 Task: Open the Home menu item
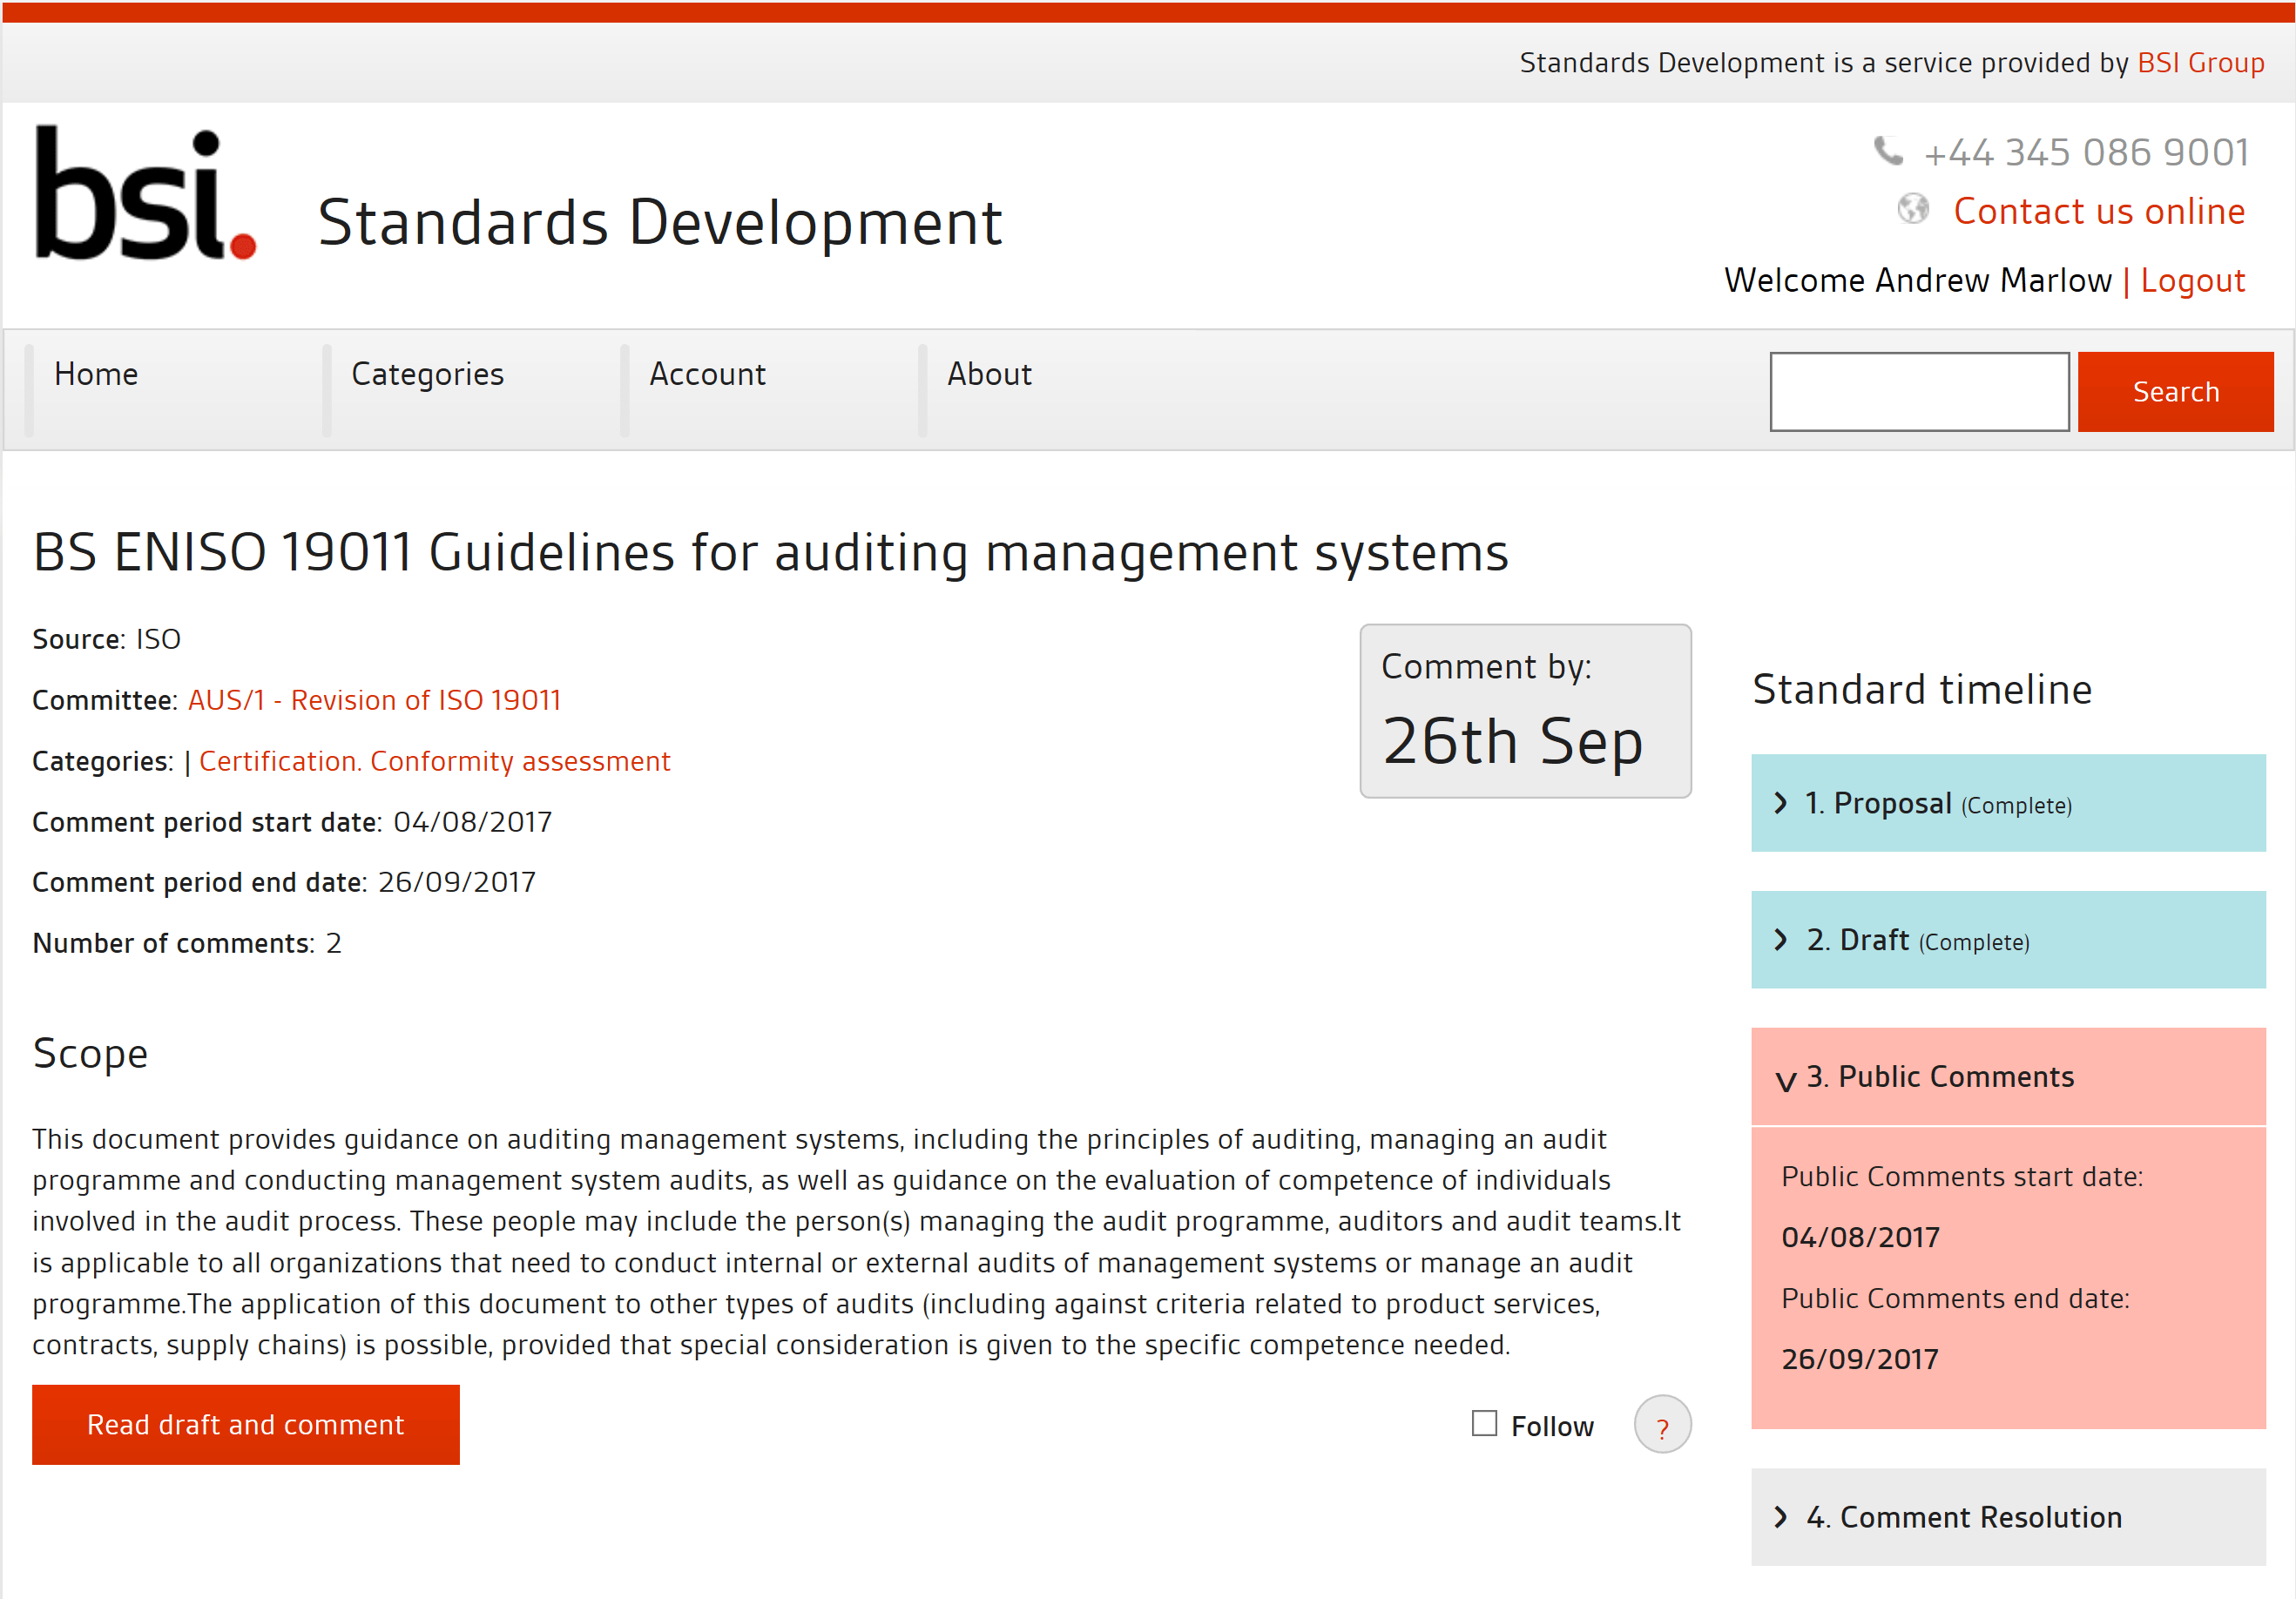click(x=96, y=374)
